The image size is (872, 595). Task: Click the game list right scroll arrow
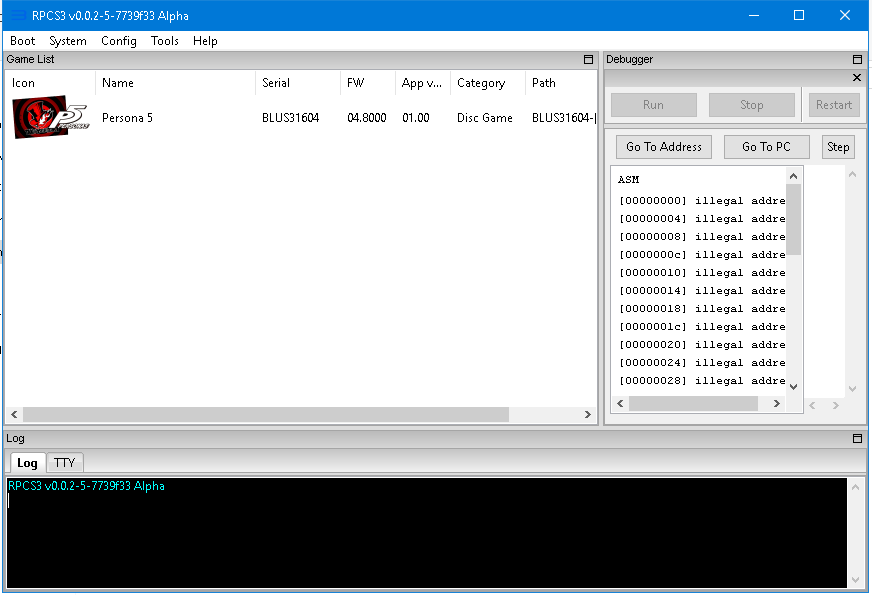click(588, 414)
